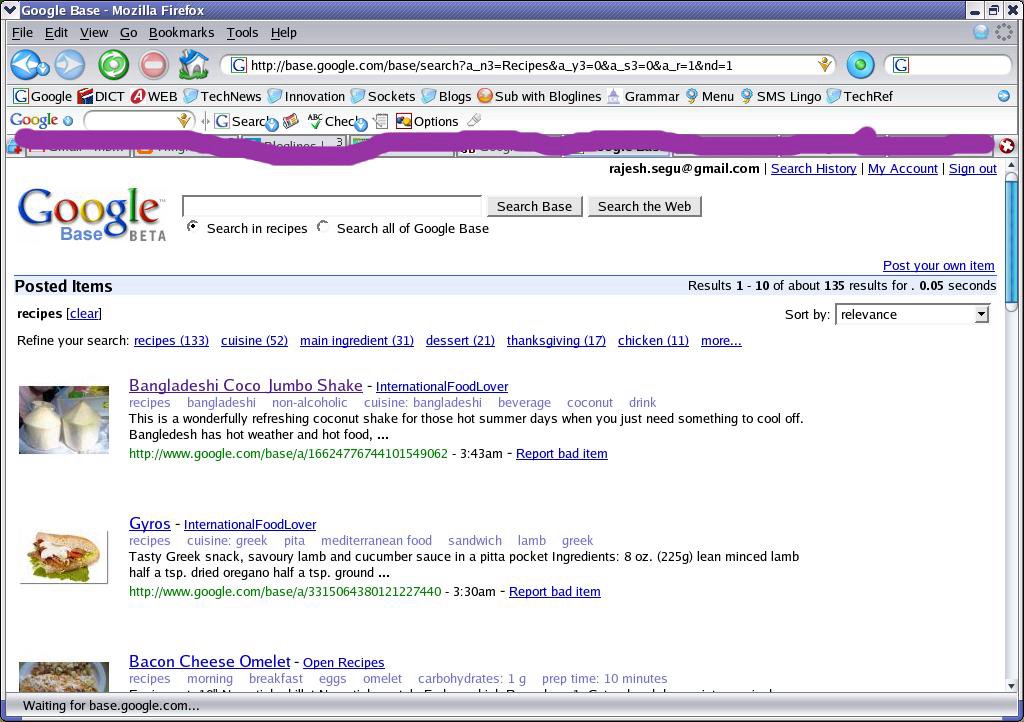The image size is (1024, 722).
Task: Click the Post your own item link
Action: tap(938, 266)
